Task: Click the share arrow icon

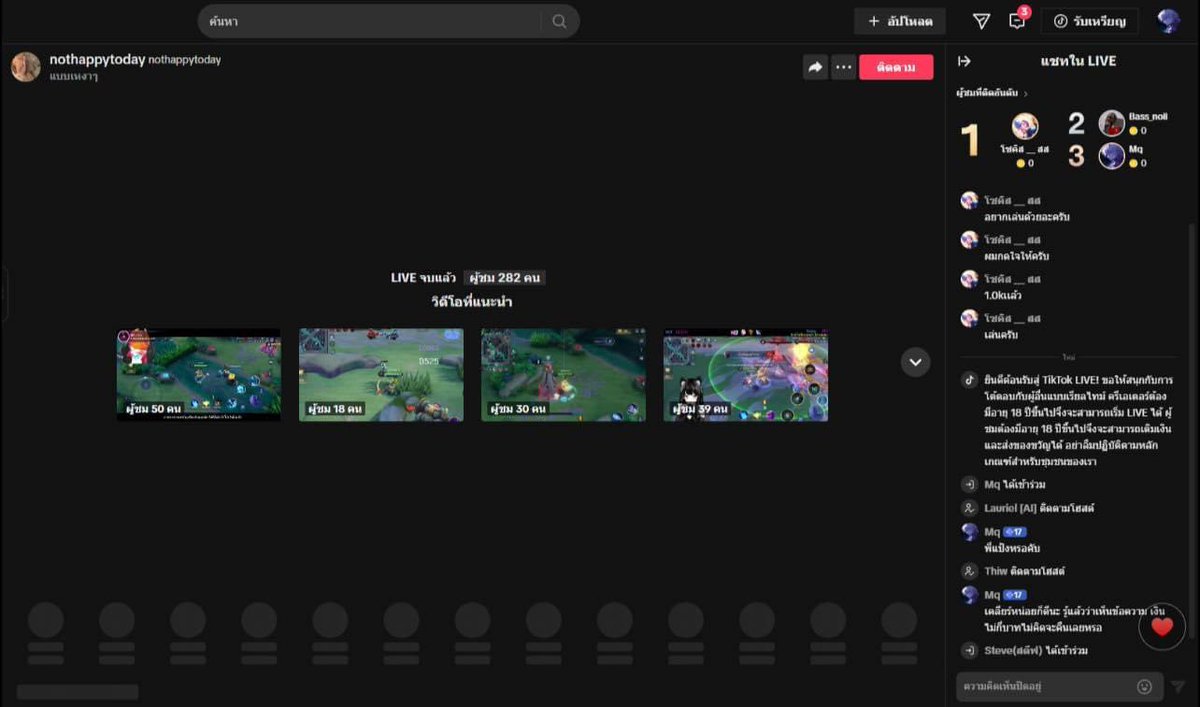Action: coord(815,67)
